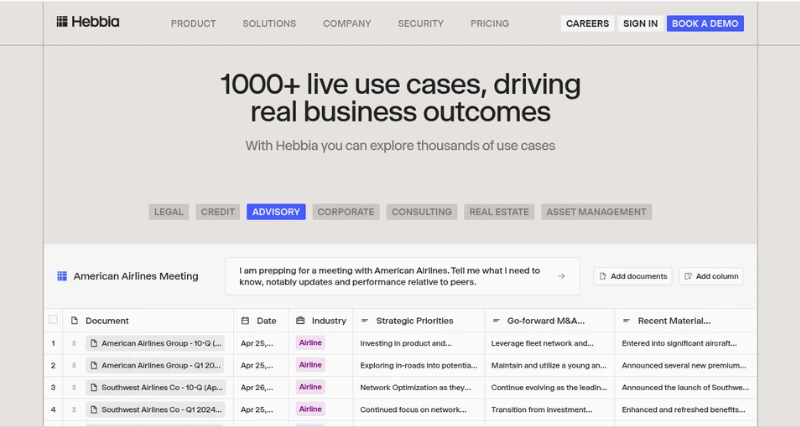This screenshot has width=800, height=427.
Task: Expand the Solutions navigation menu
Action: (x=269, y=23)
